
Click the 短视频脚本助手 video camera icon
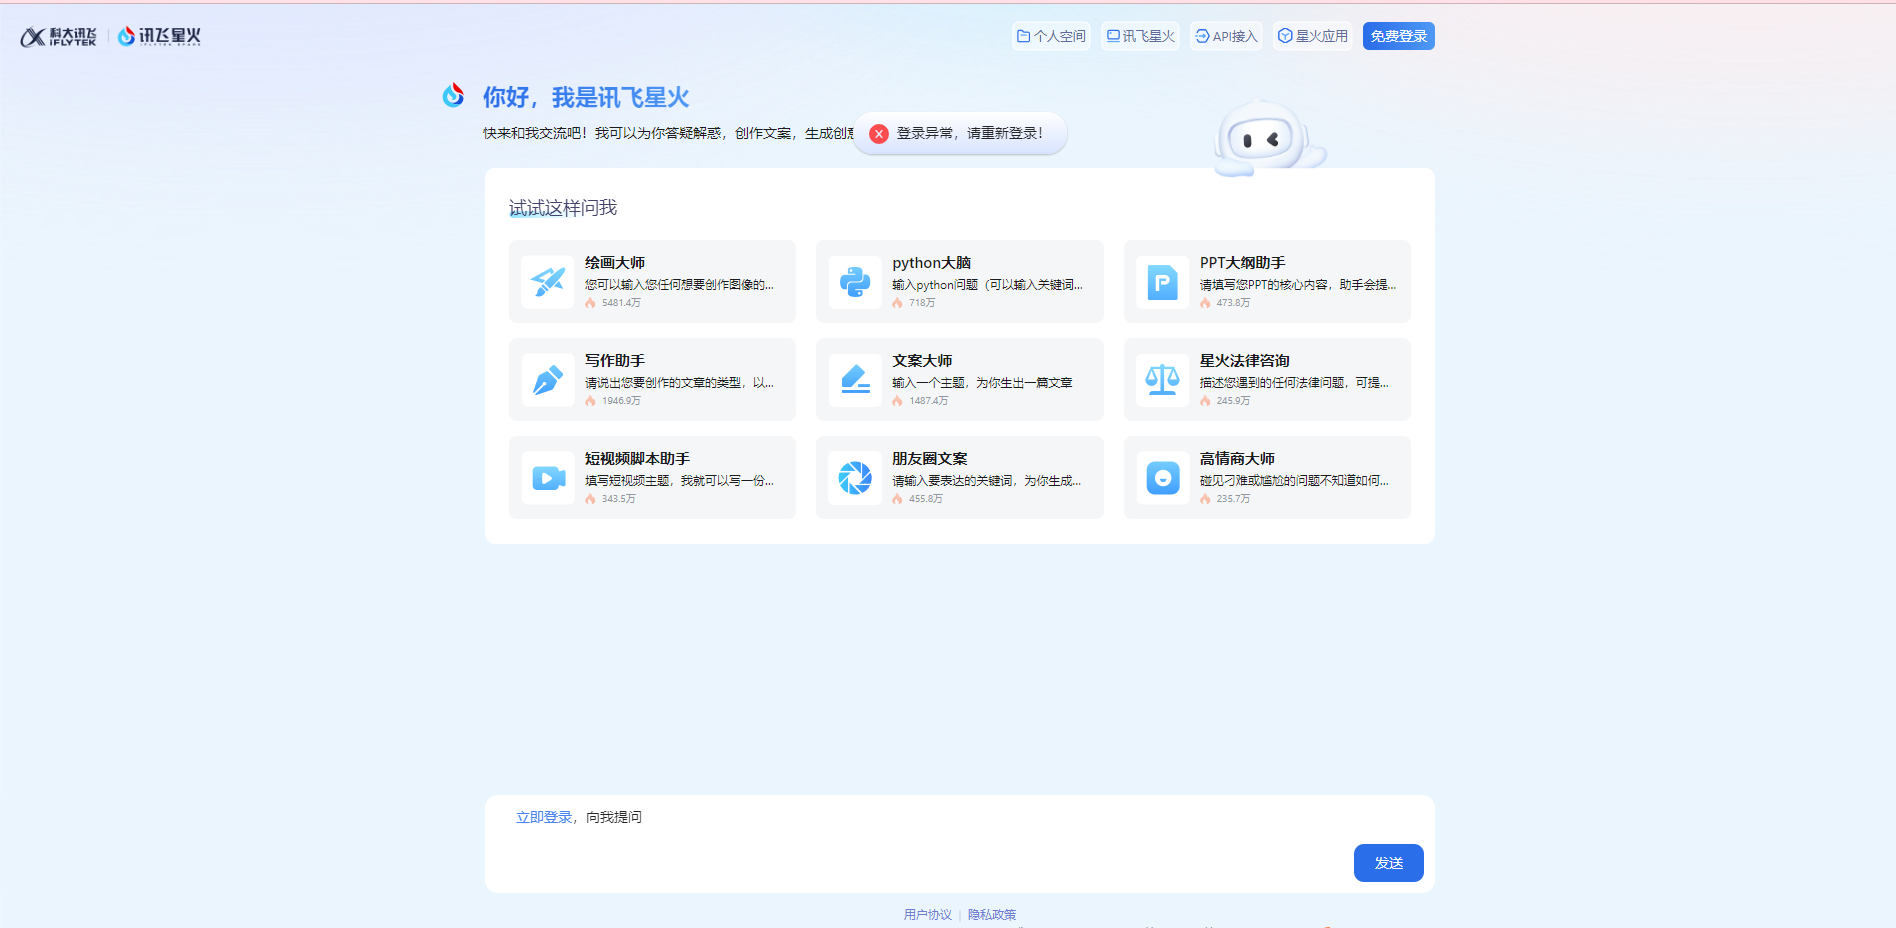(x=547, y=478)
